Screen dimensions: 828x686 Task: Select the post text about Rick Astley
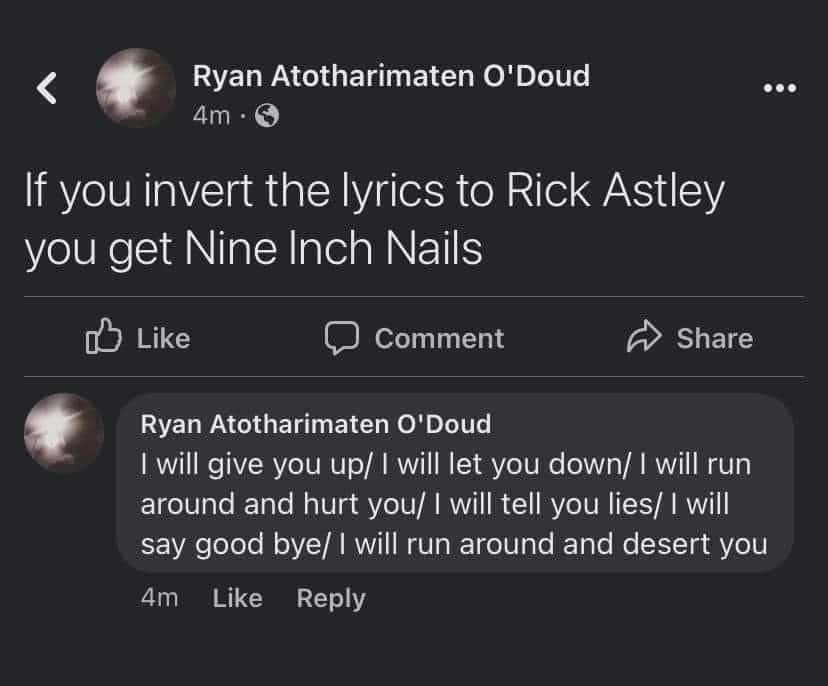(x=374, y=218)
